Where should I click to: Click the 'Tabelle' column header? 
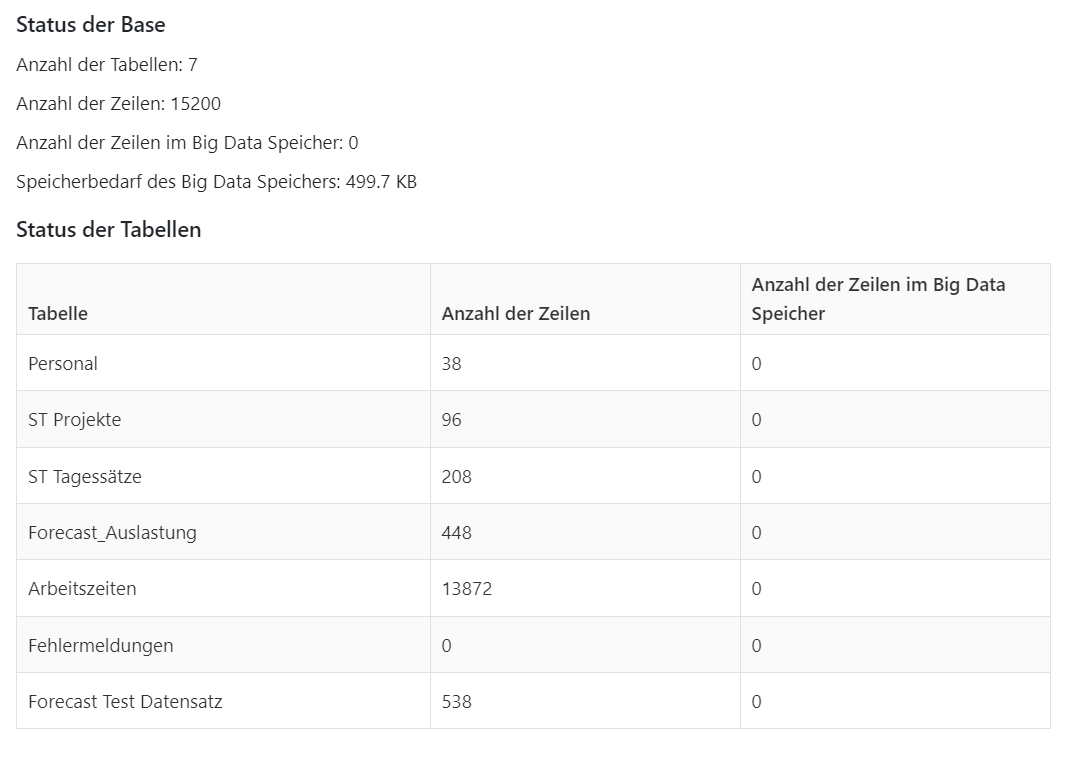click(58, 313)
